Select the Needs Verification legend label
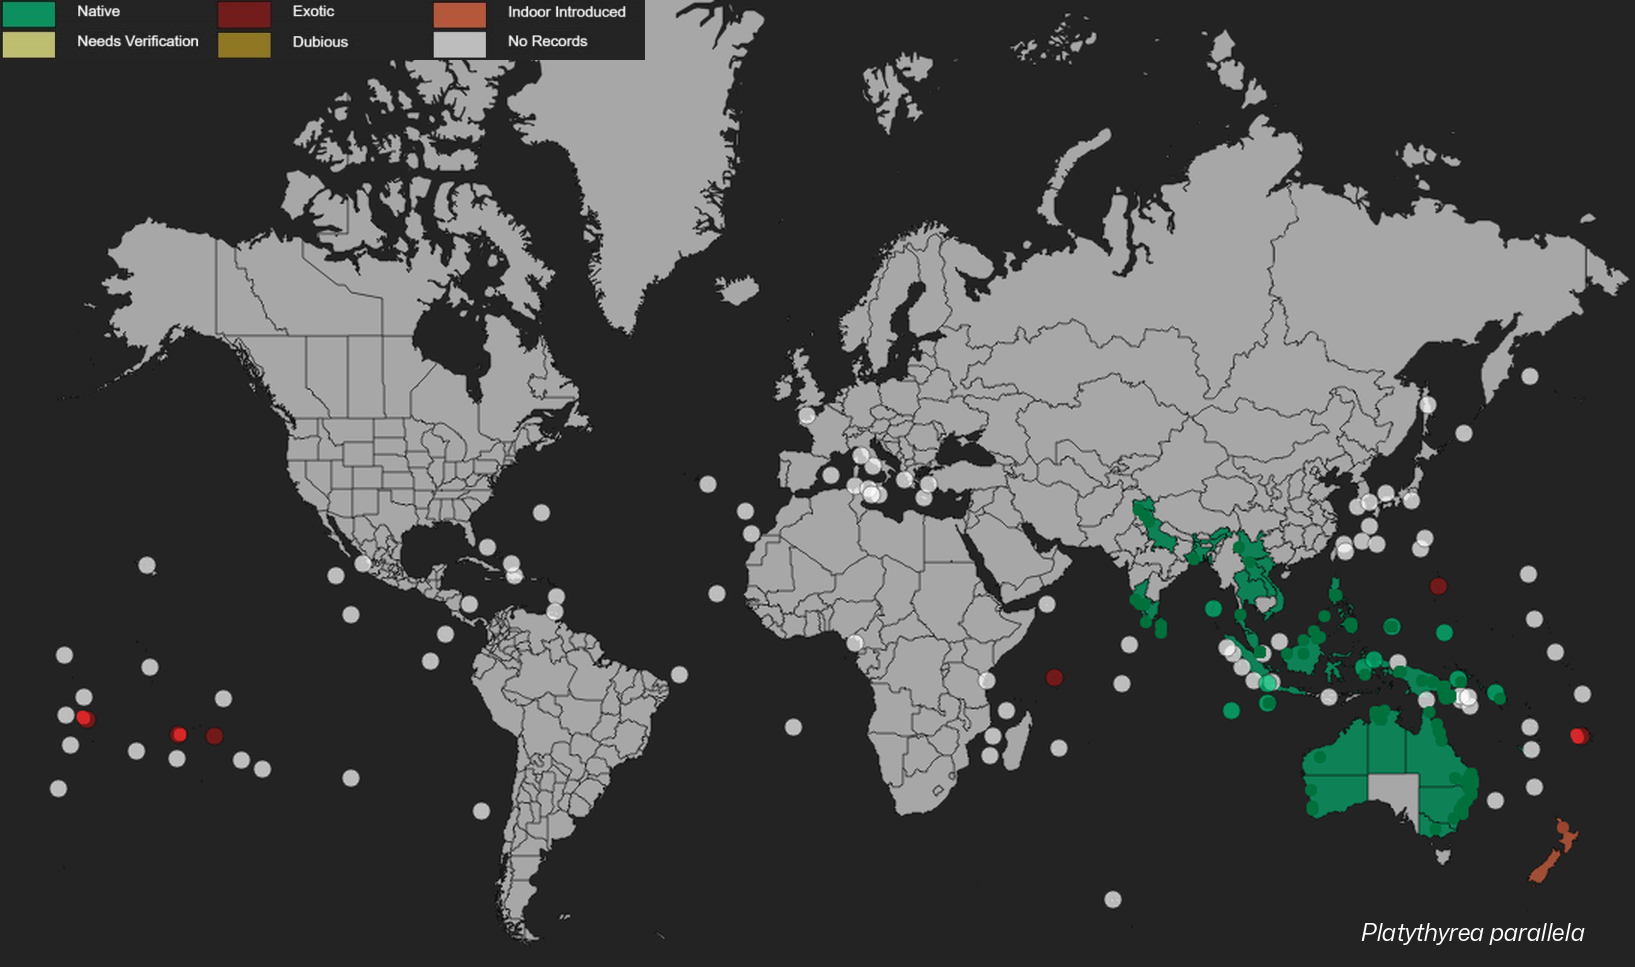This screenshot has width=1635, height=967. coord(138,41)
